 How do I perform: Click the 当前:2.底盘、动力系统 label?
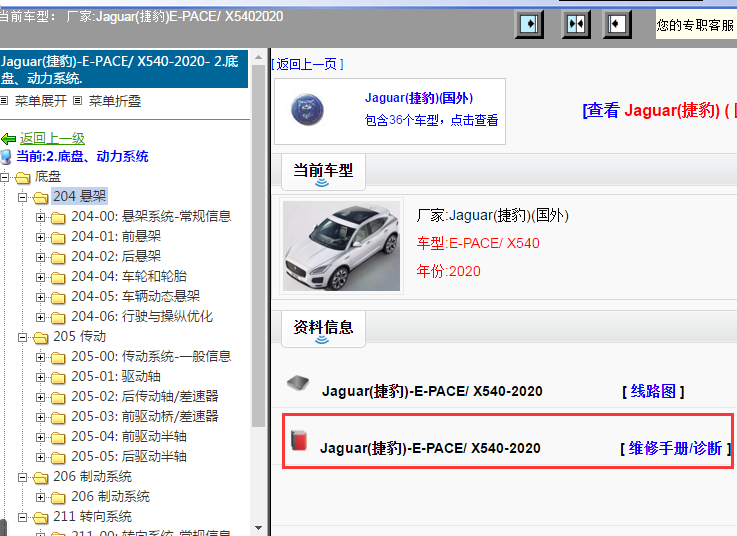pos(82,157)
